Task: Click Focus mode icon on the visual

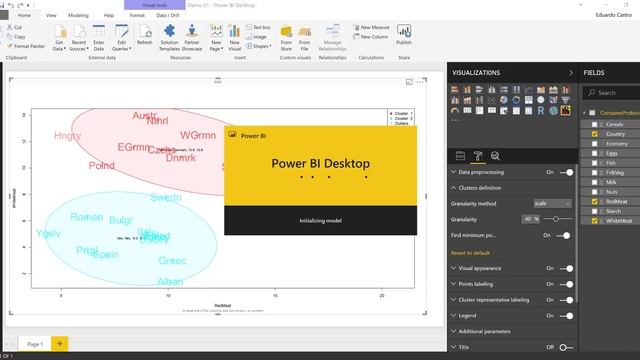Action: [x=409, y=82]
